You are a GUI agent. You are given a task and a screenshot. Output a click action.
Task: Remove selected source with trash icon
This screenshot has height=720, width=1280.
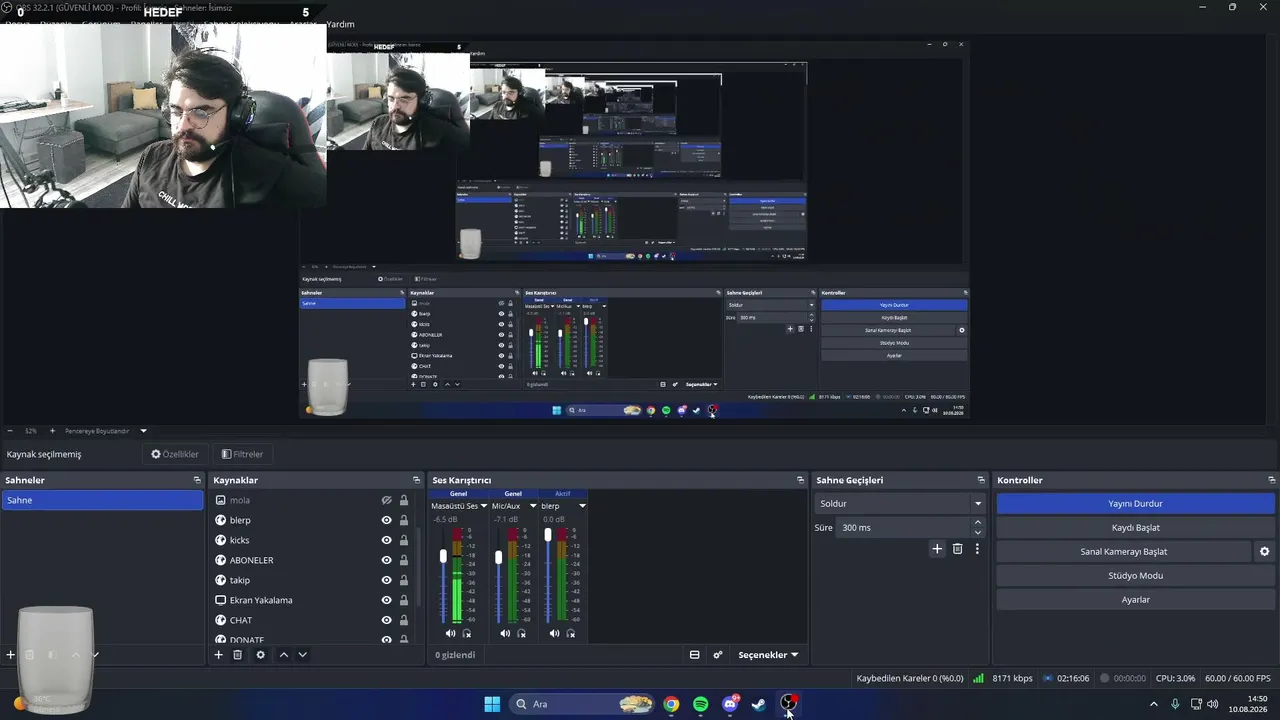(238, 655)
